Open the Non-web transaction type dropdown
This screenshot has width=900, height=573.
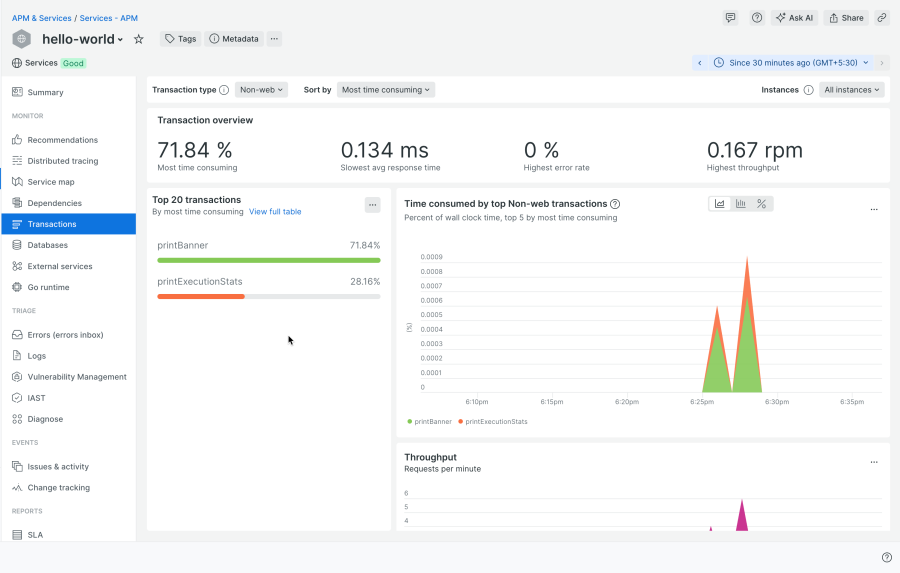pyautogui.click(x=262, y=90)
